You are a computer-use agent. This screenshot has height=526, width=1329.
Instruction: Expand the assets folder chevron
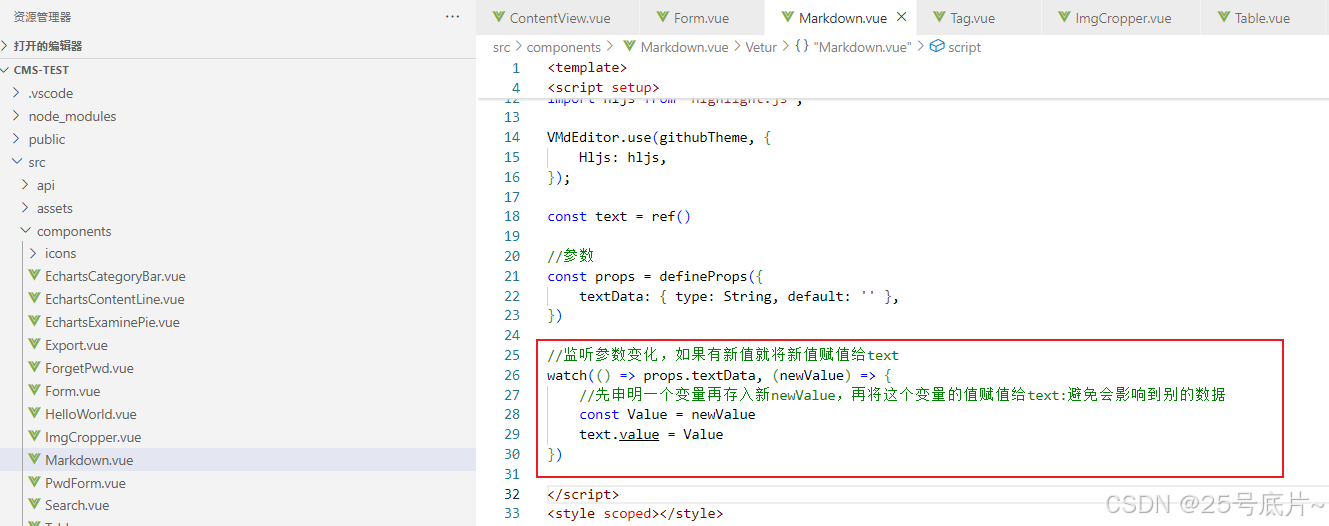(25, 208)
